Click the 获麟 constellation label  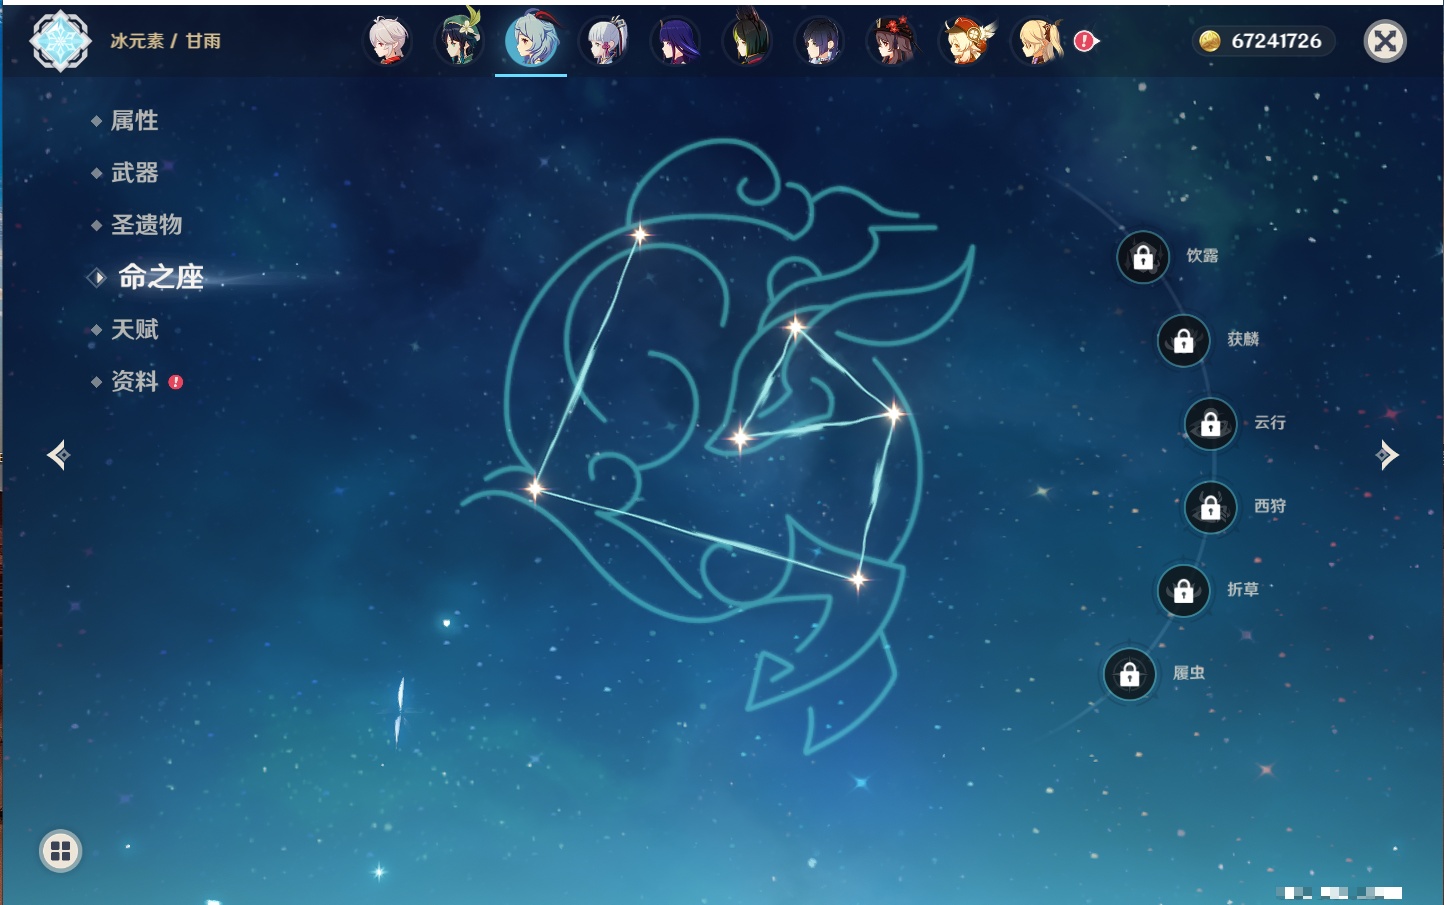tap(1243, 339)
